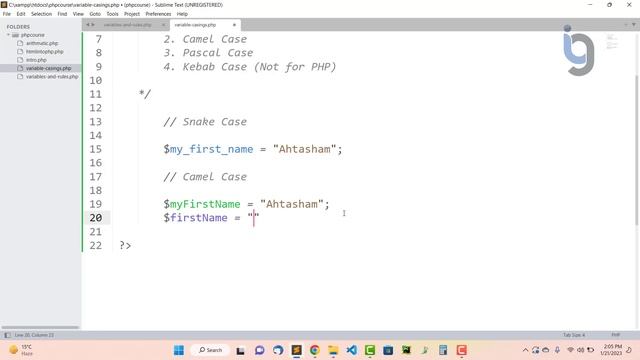The height and width of the screenshot is (360, 640).
Task: Open arithmatic.php in the sidebar
Action: tap(42, 43)
